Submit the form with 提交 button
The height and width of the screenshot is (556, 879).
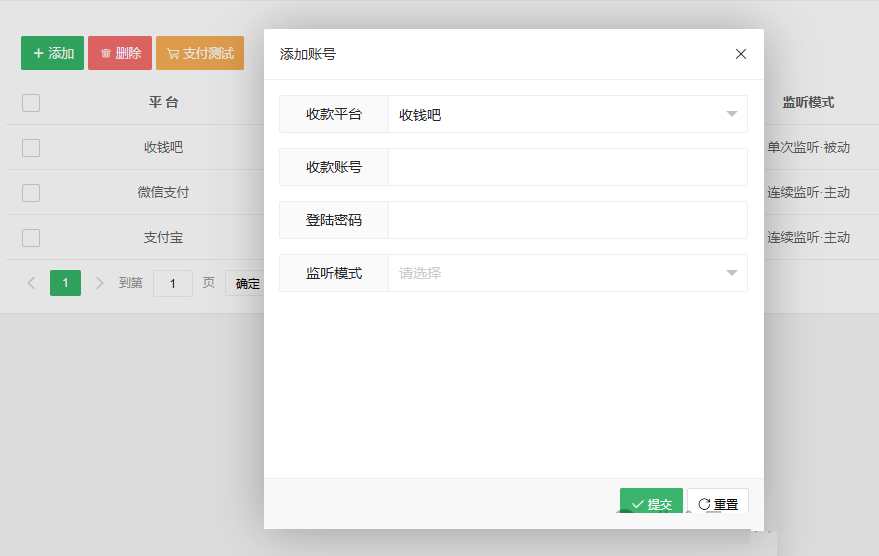[x=651, y=503]
